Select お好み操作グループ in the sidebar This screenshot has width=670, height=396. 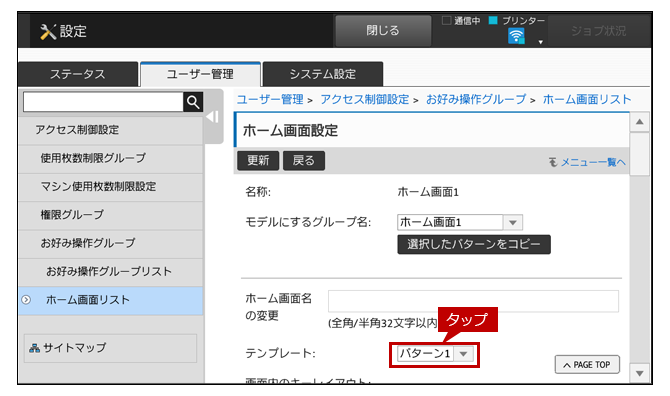111,243
